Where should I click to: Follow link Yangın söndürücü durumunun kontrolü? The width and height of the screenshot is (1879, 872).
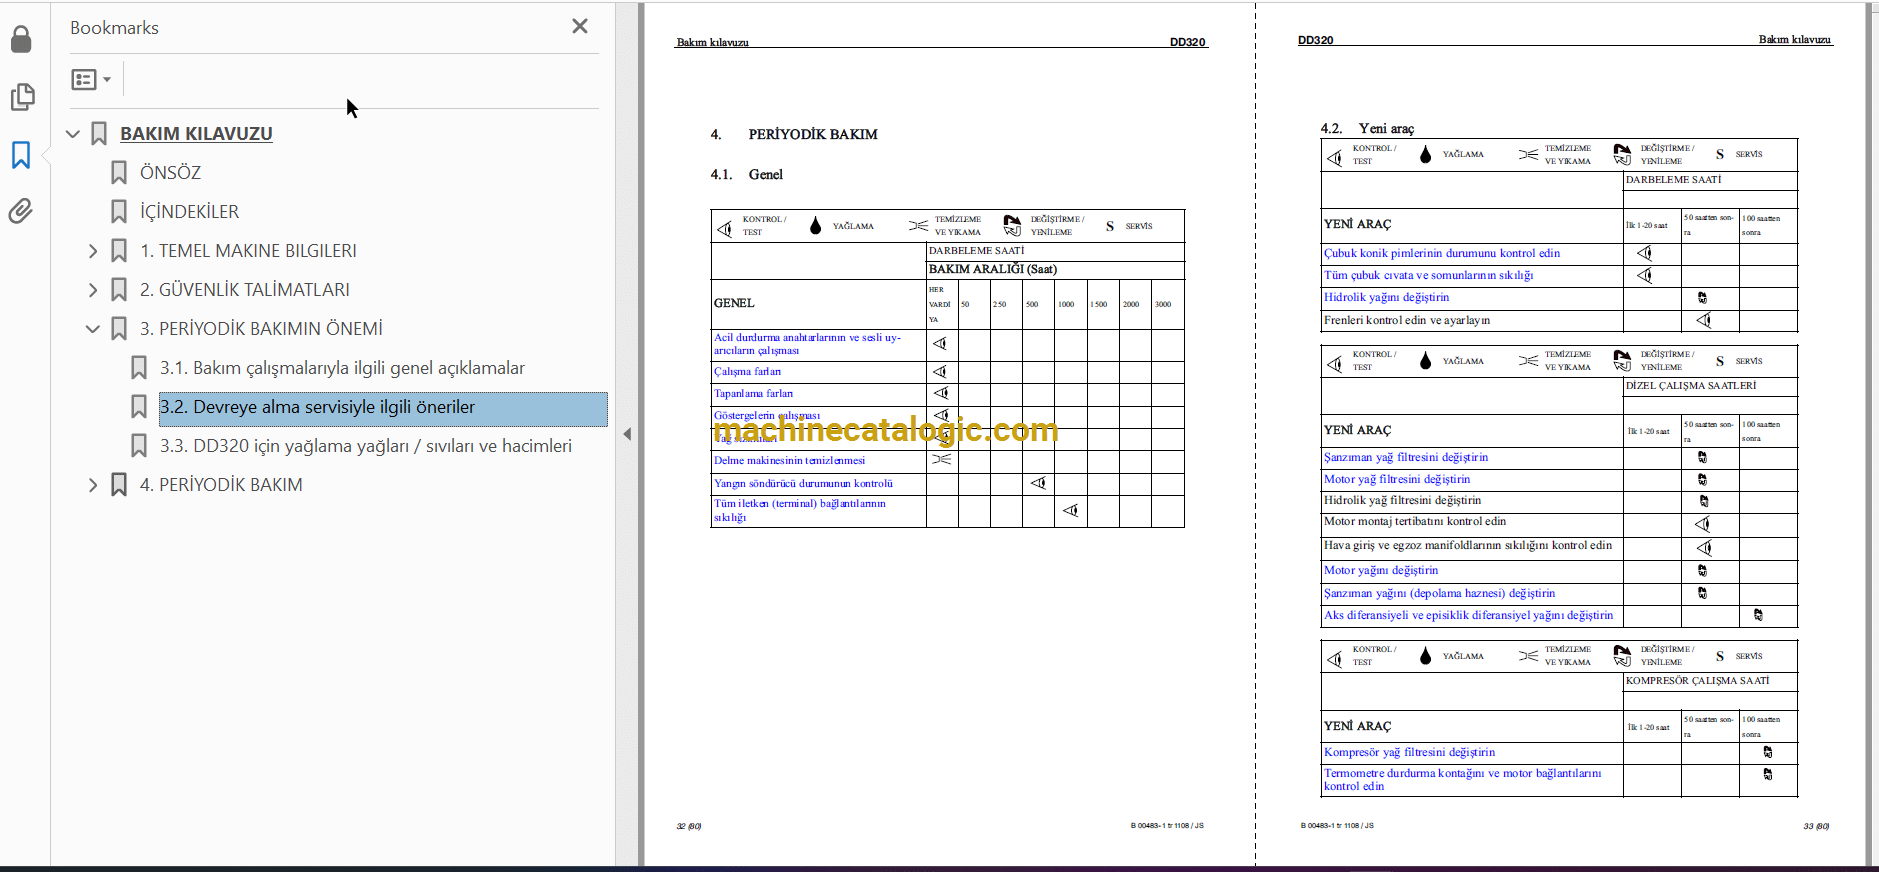[803, 484]
